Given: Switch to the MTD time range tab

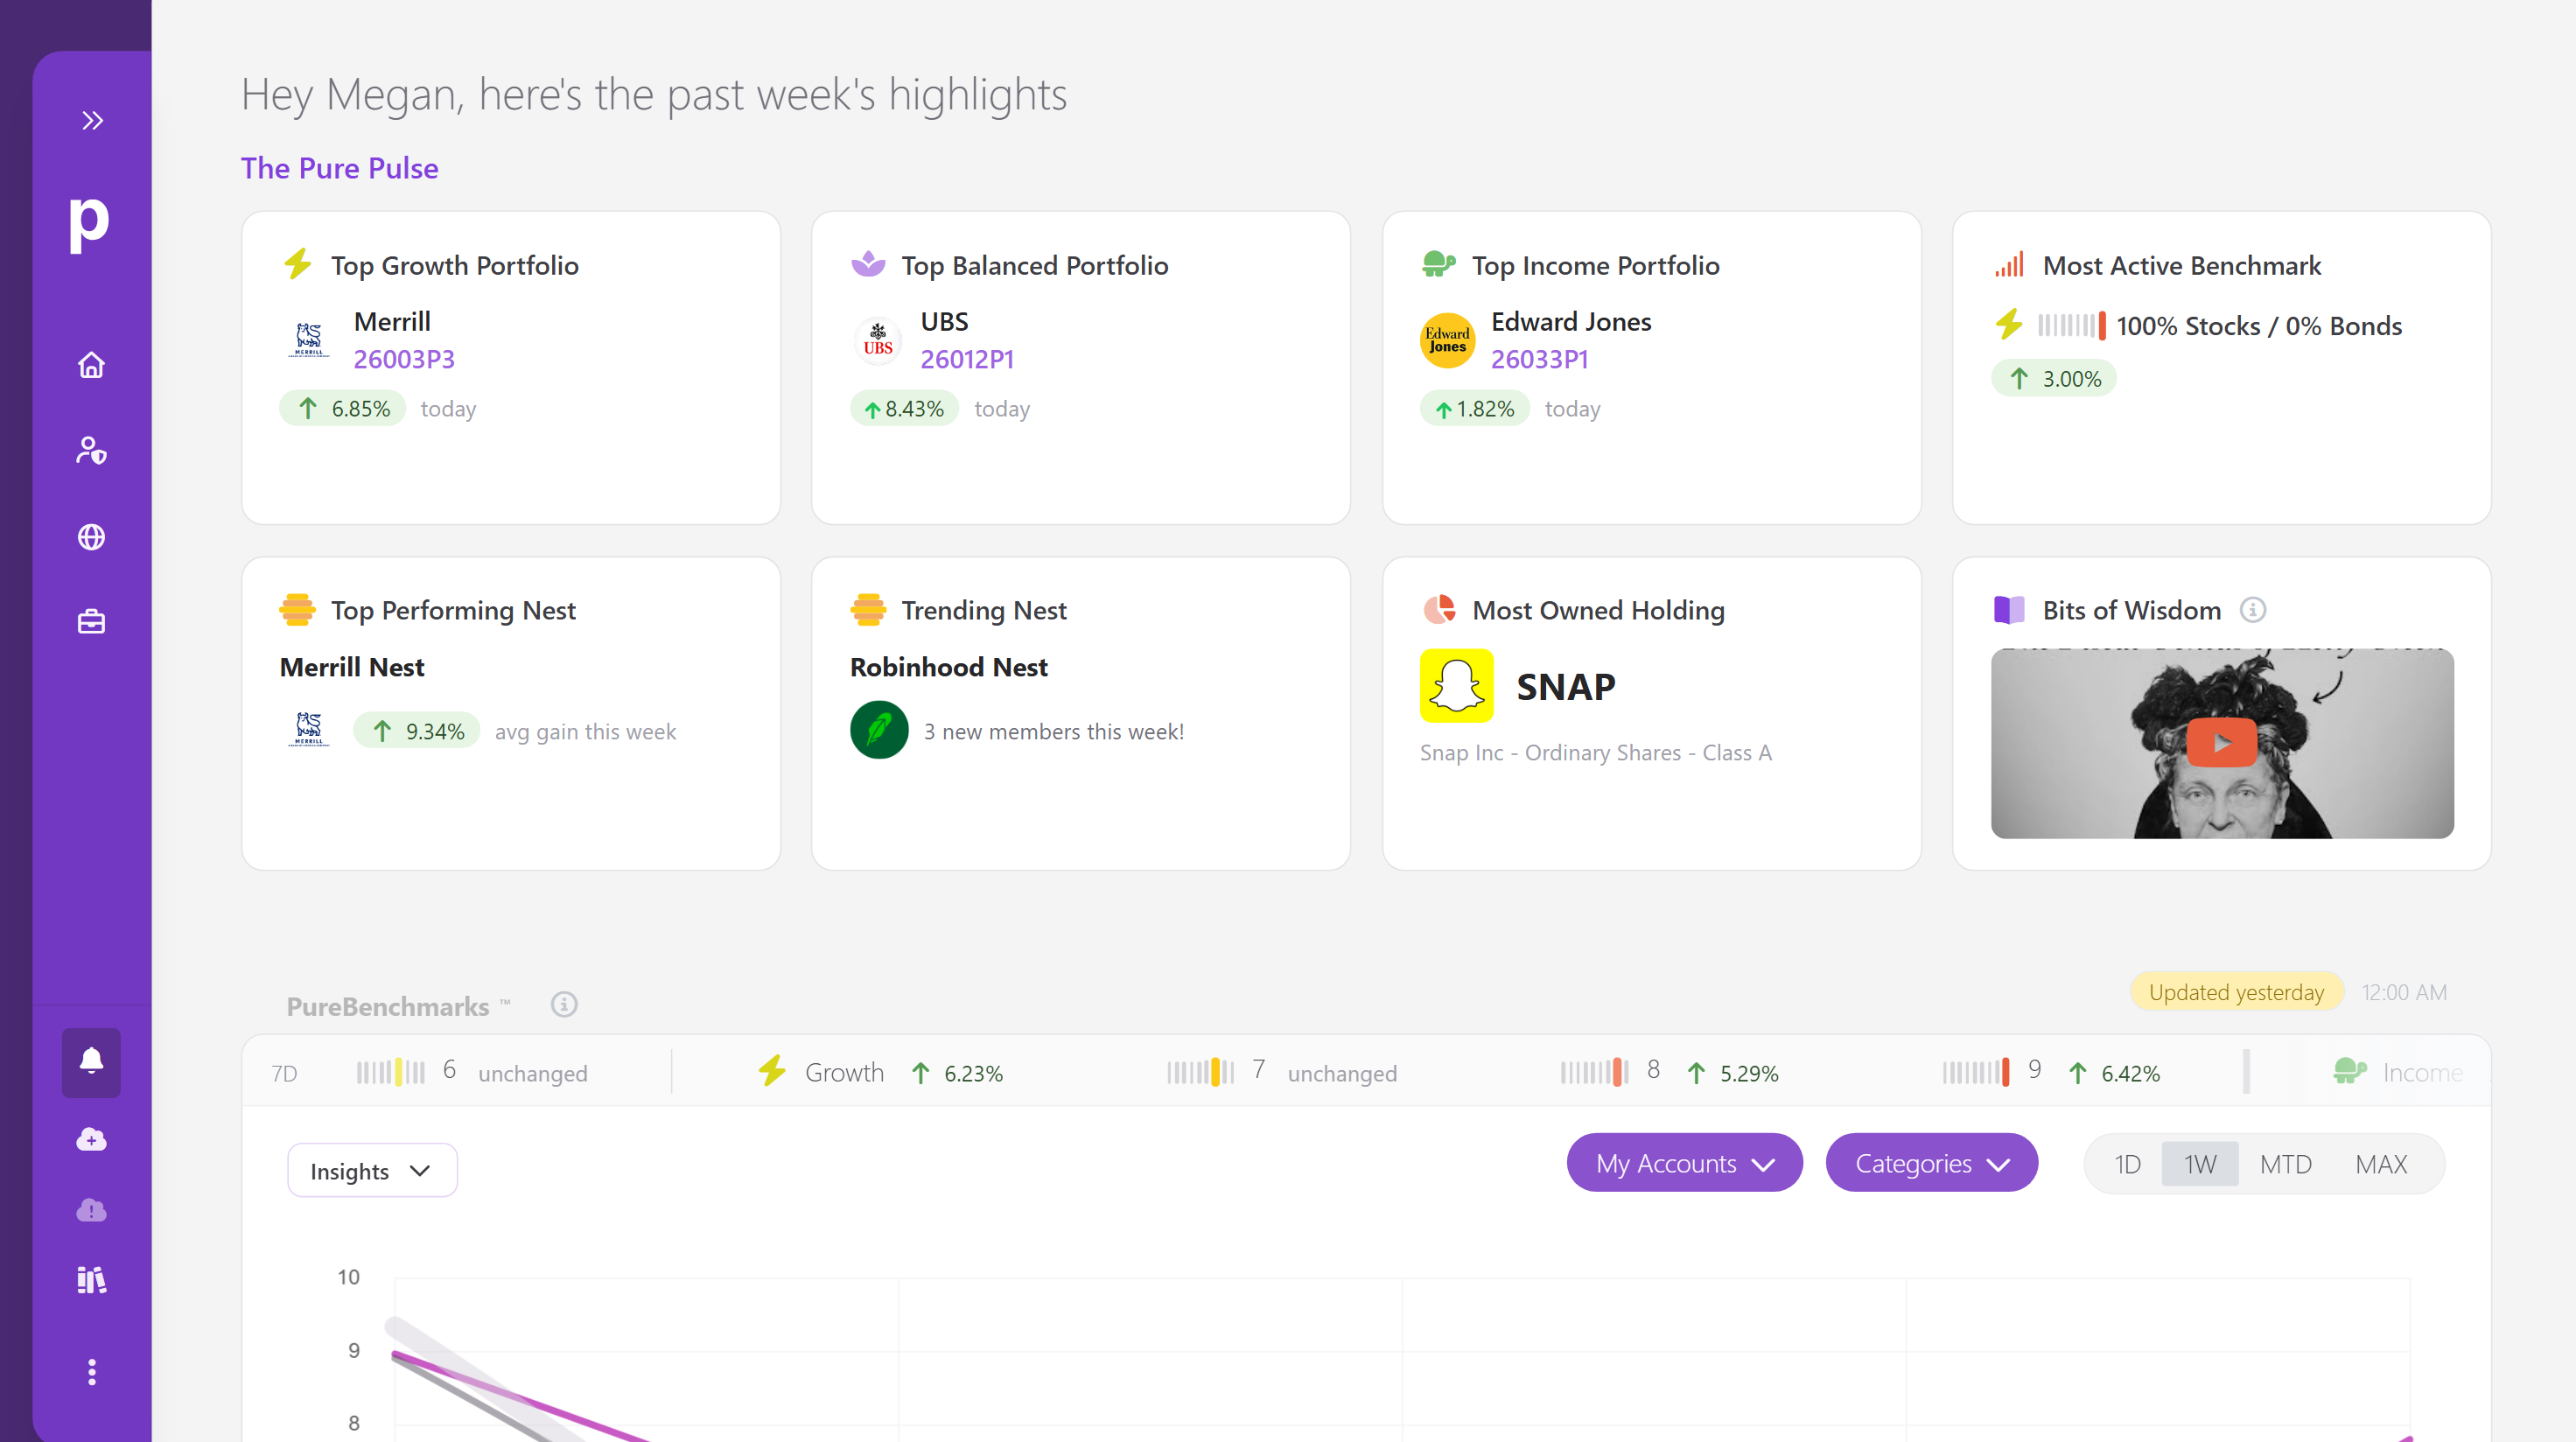Looking at the screenshot, I should point(2285,1163).
